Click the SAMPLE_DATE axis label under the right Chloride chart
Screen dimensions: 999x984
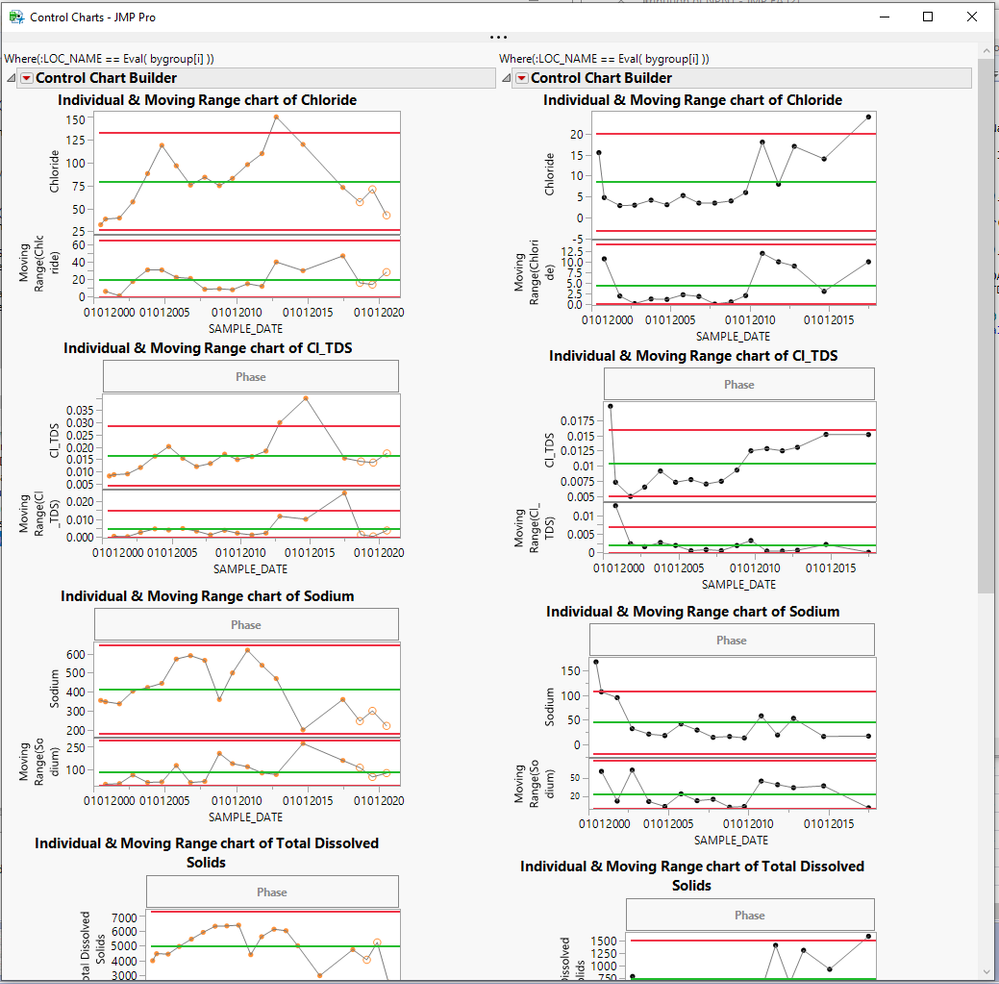[x=733, y=336]
